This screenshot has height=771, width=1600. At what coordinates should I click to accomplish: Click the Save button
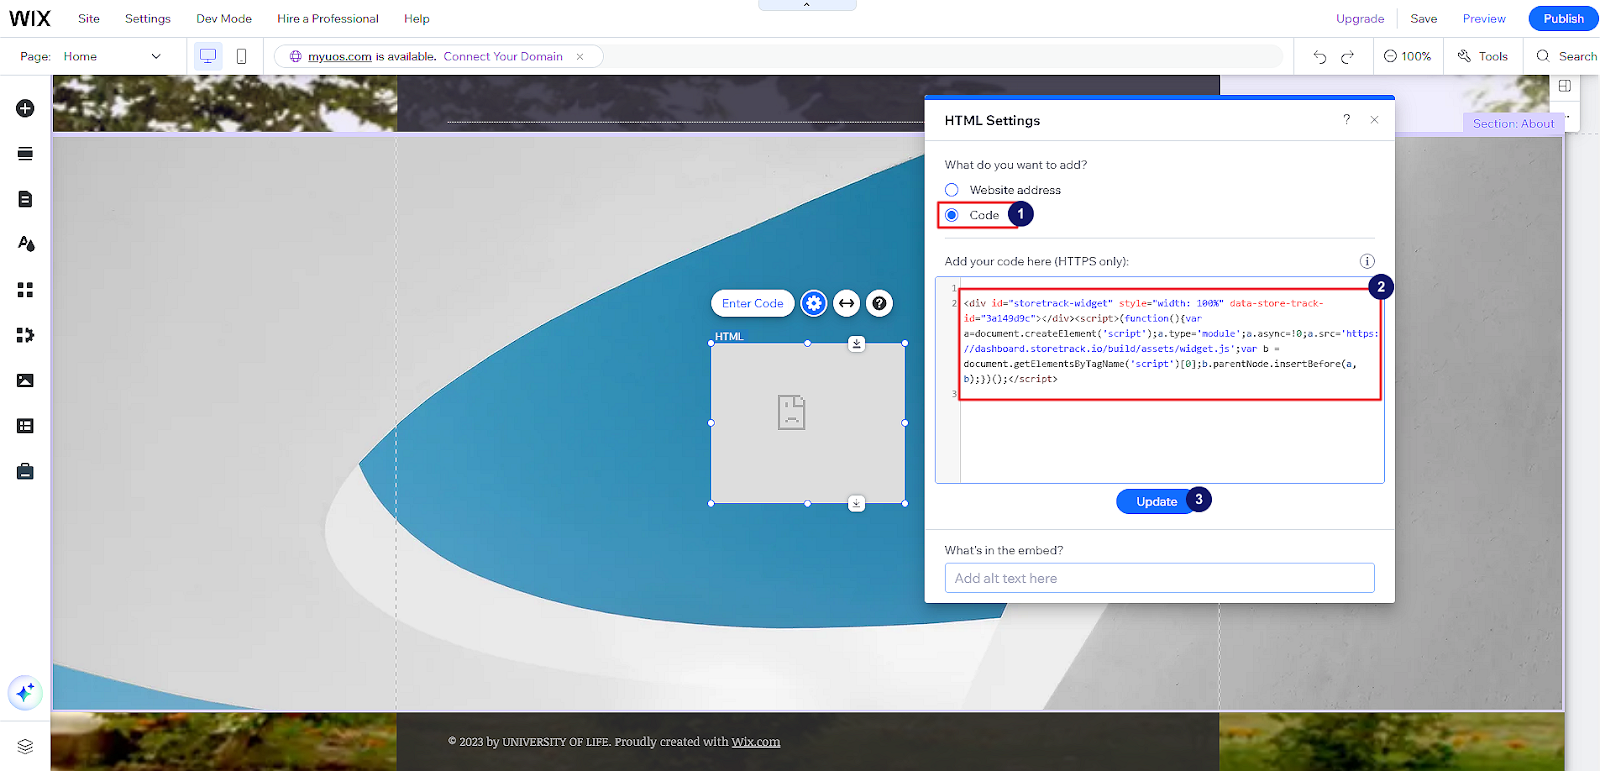tap(1424, 19)
